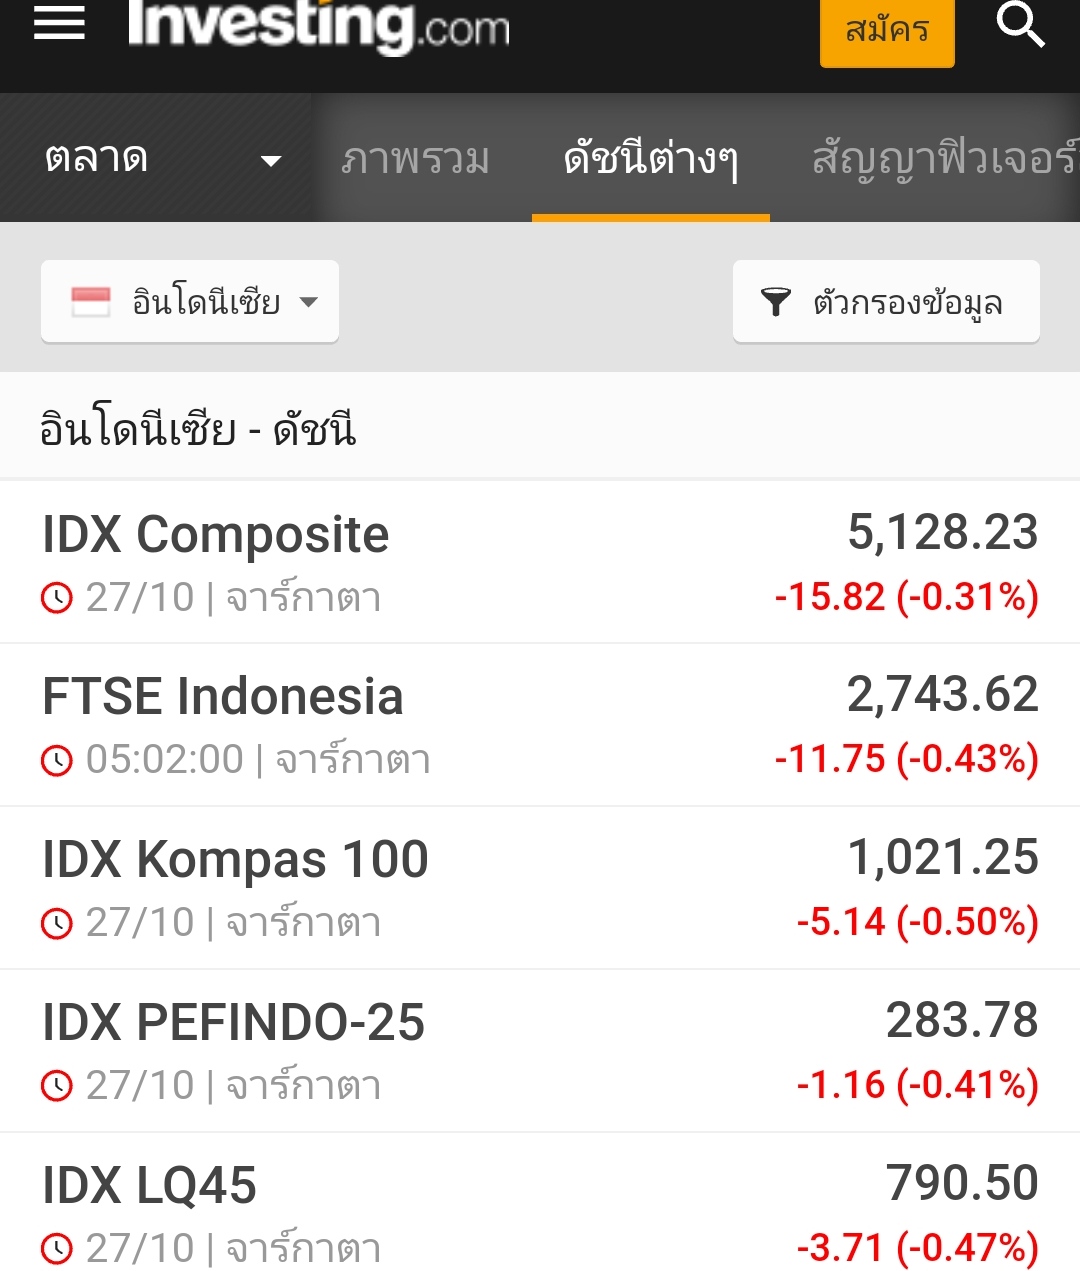
Task: Open the อินโดนีเซีย country dropdown
Action: pos(190,301)
